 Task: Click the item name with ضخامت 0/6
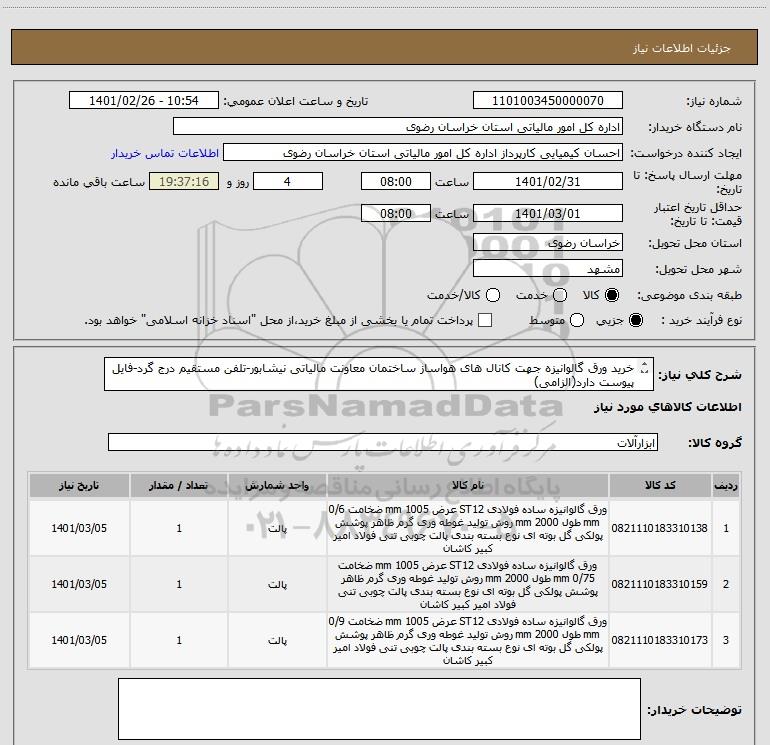(468, 528)
